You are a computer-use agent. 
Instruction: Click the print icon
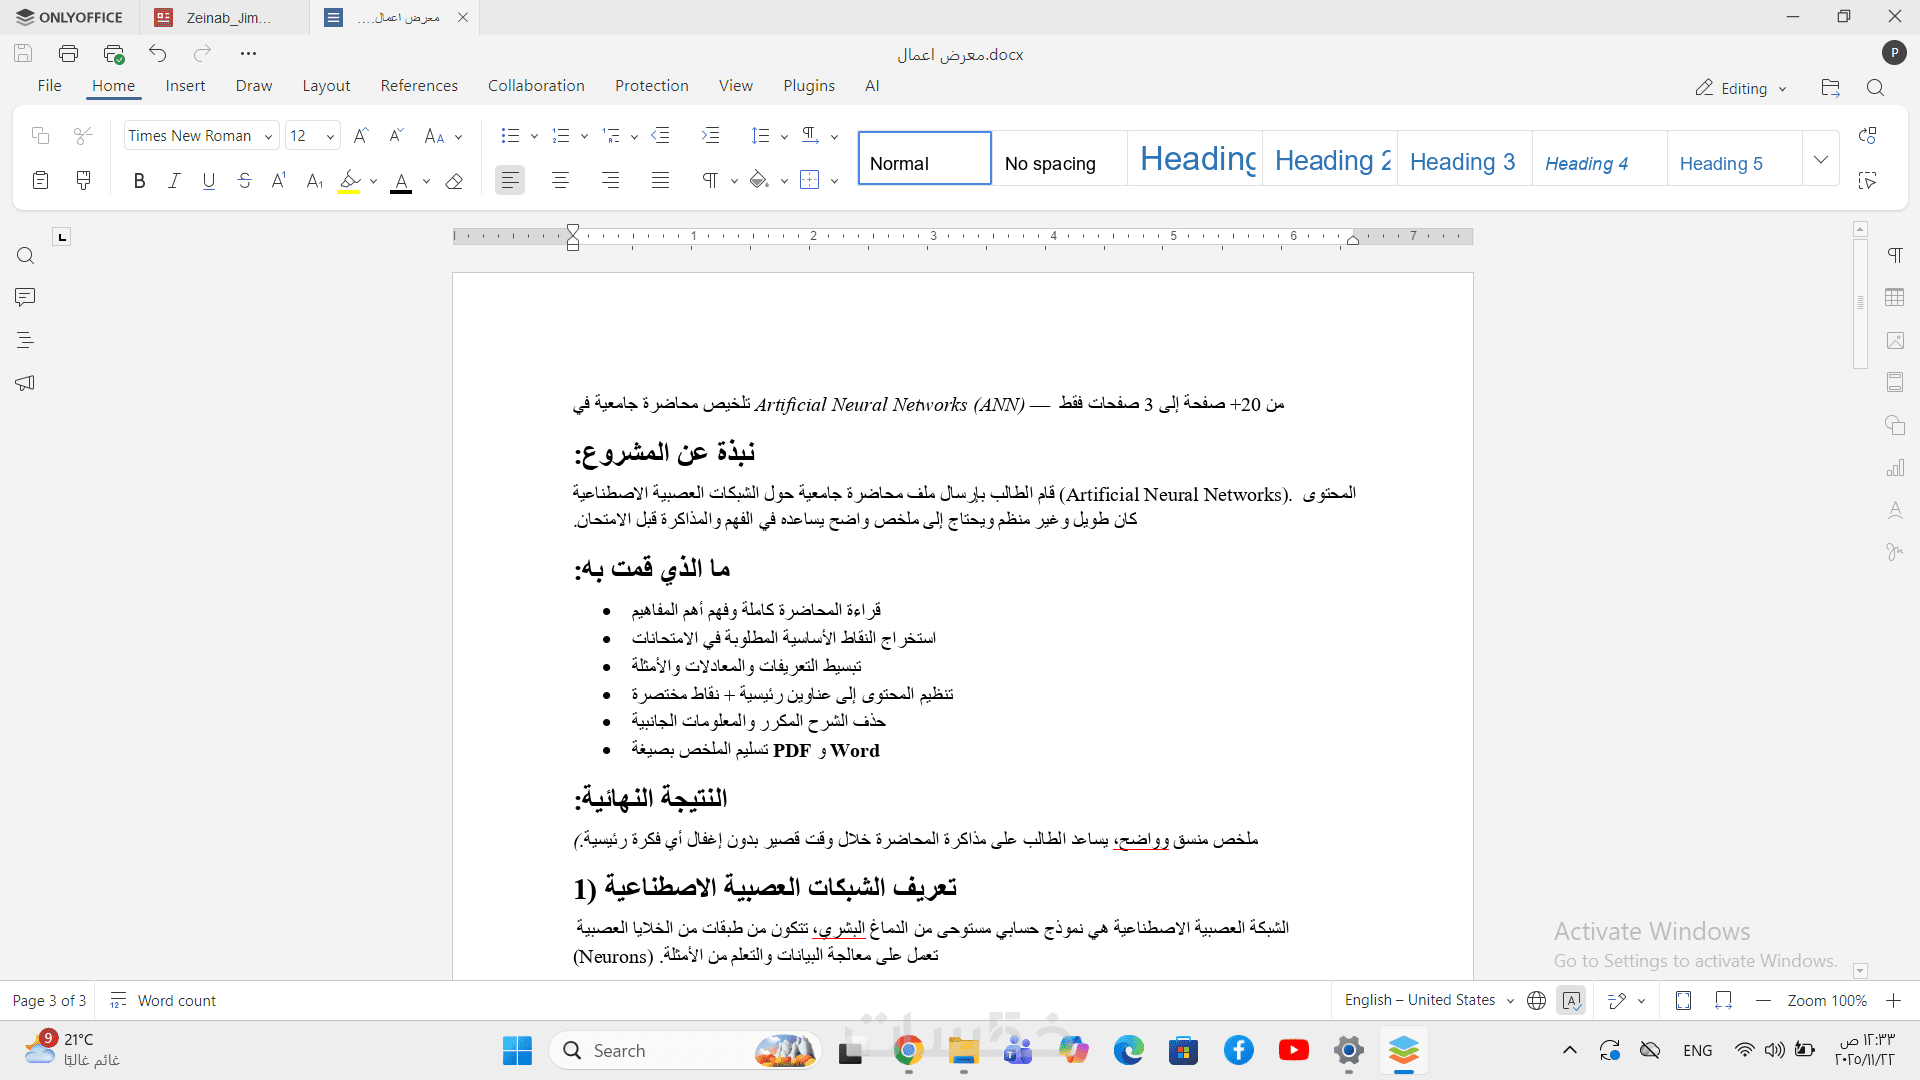coord(68,54)
